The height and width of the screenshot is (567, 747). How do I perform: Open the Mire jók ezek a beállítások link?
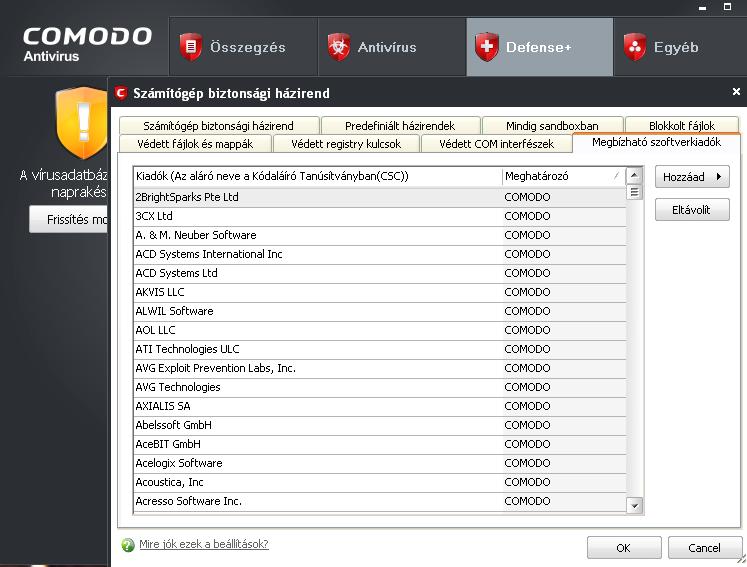(x=204, y=544)
